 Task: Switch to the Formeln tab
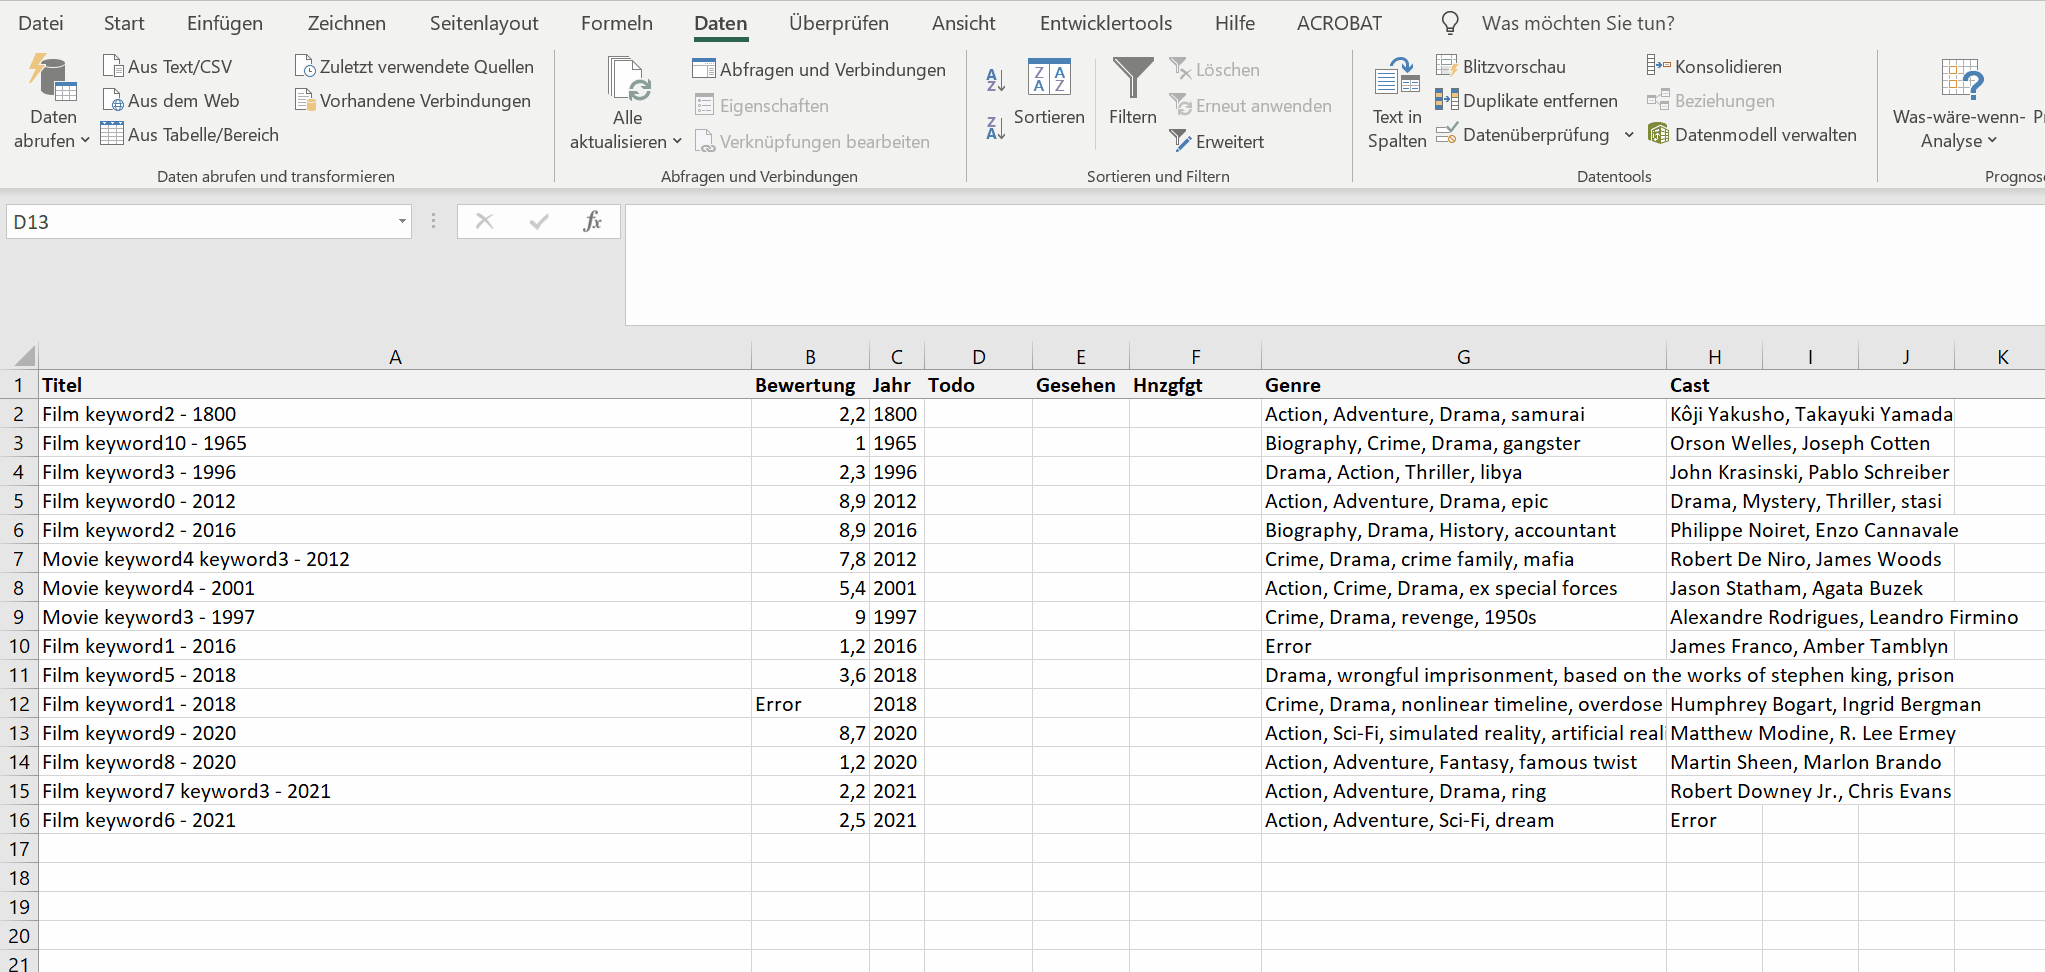[617, 23]
